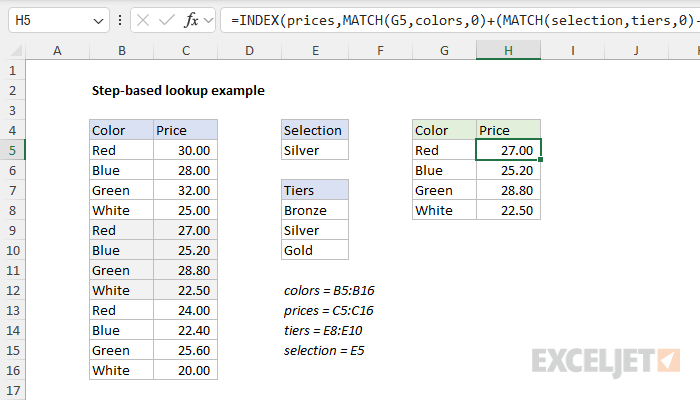Select column J header
Image resolution: width=700 pixels, height=400 pixels.
coord(637,50)
